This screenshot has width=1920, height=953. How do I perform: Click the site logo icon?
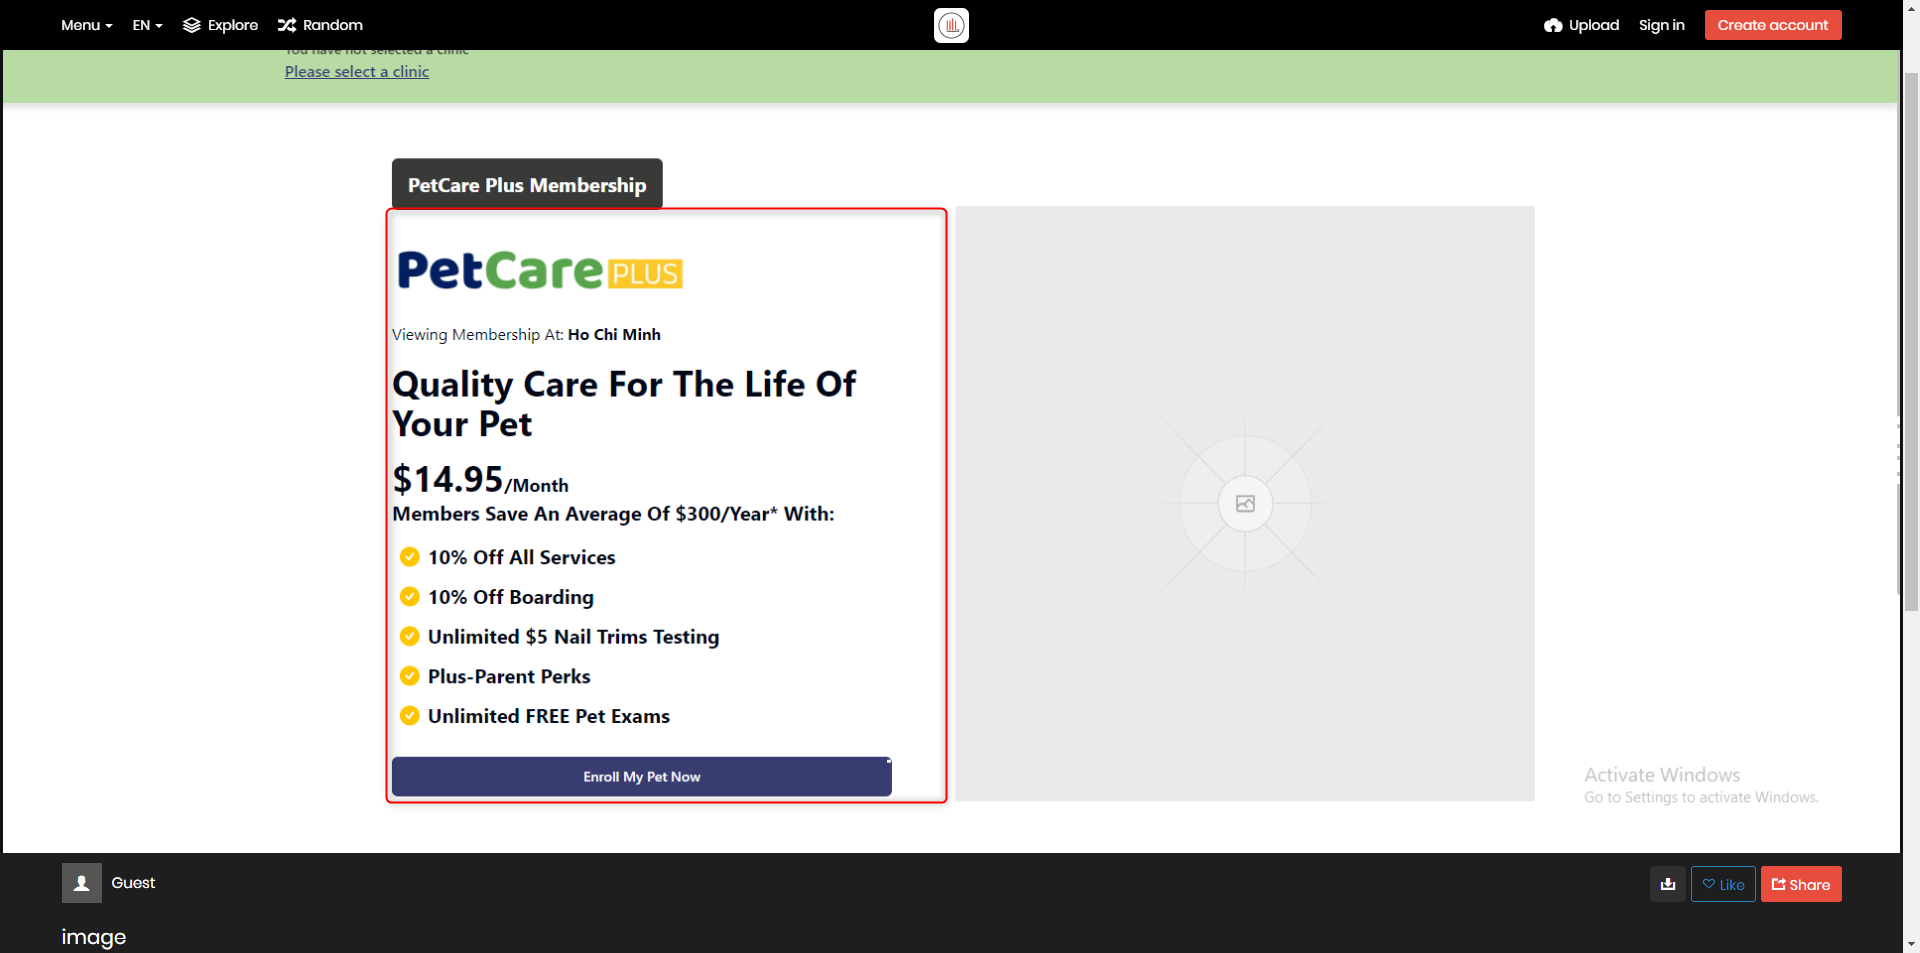951,25
